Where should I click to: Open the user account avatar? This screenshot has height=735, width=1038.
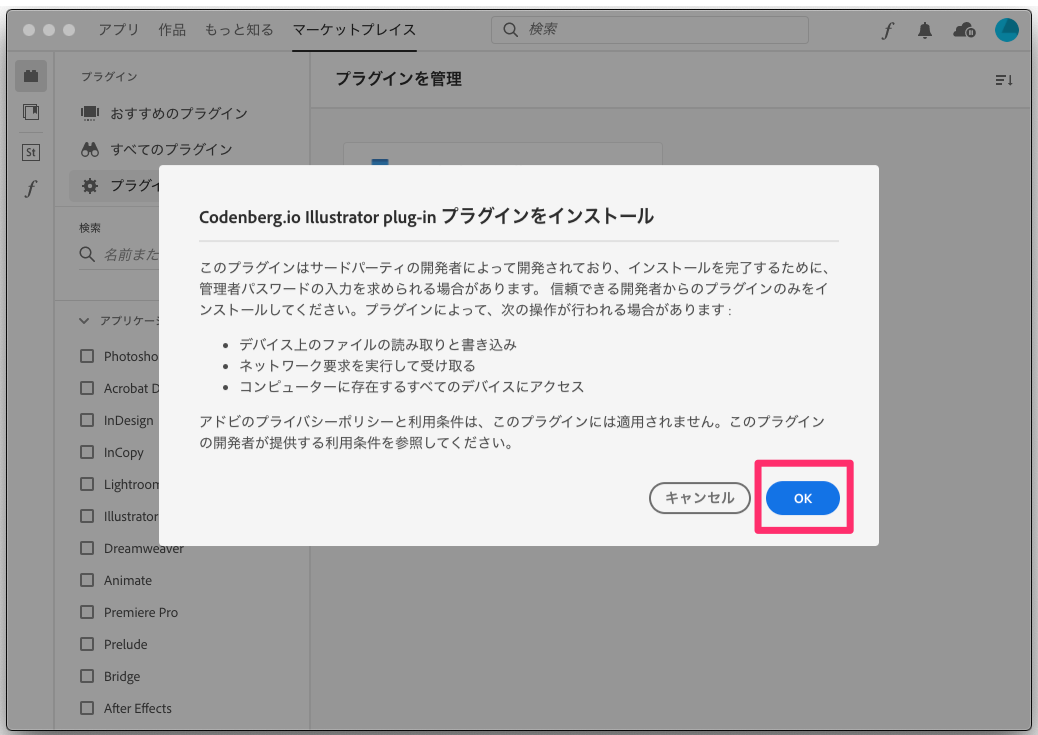[1006, 30]
